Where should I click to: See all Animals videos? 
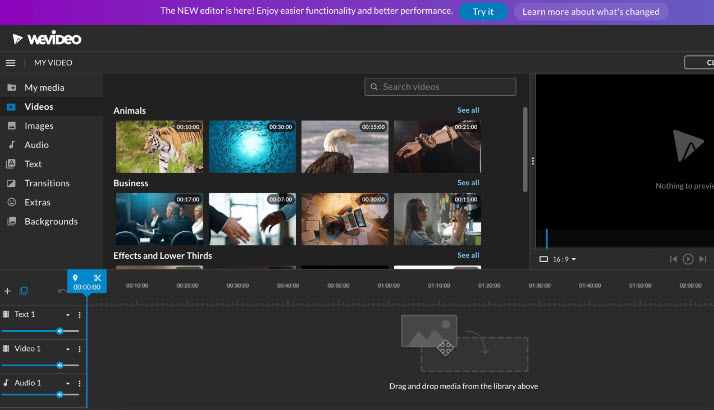[468, 110]
